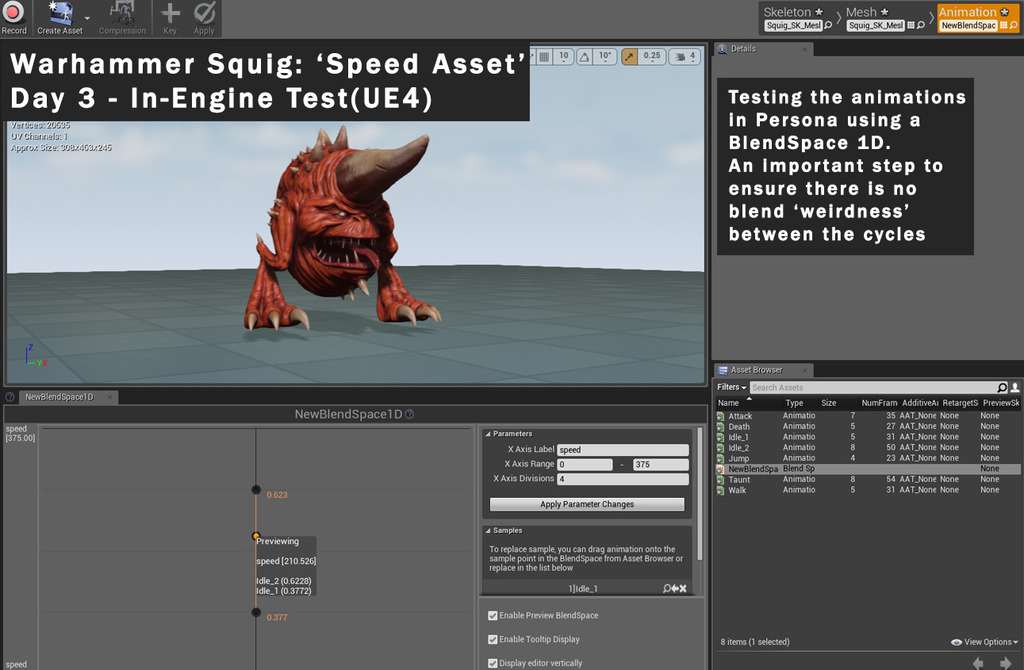Toggle Display editor vertically checkbox
This screenshot has width=1024, height=670.
[x=492, y=663]
